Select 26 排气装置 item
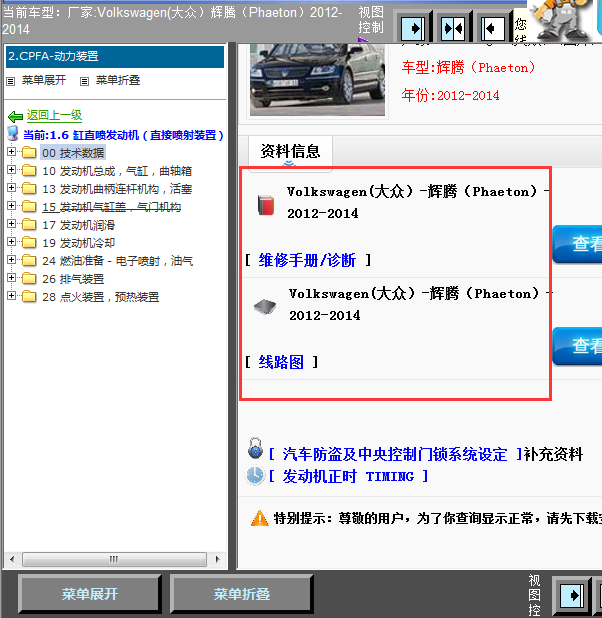This screenshot has height=618, width=602. [x=73, y=279]
